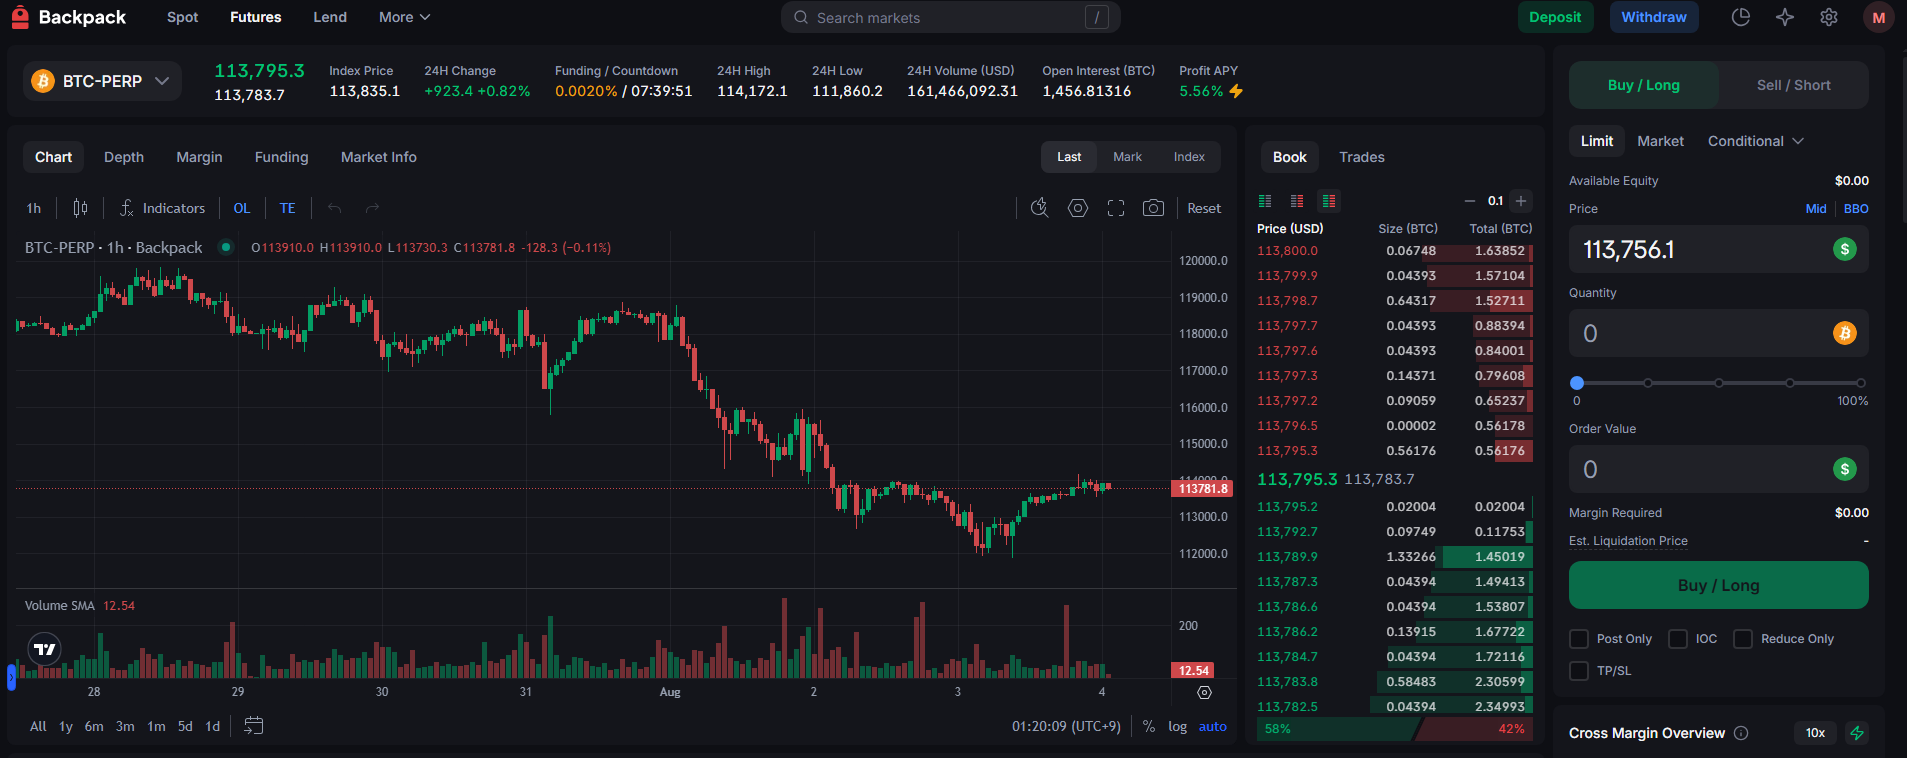Open the M profile avatar
Image resolution: width=1907 pixels, height=758 pixels.
pos(1879,17)
